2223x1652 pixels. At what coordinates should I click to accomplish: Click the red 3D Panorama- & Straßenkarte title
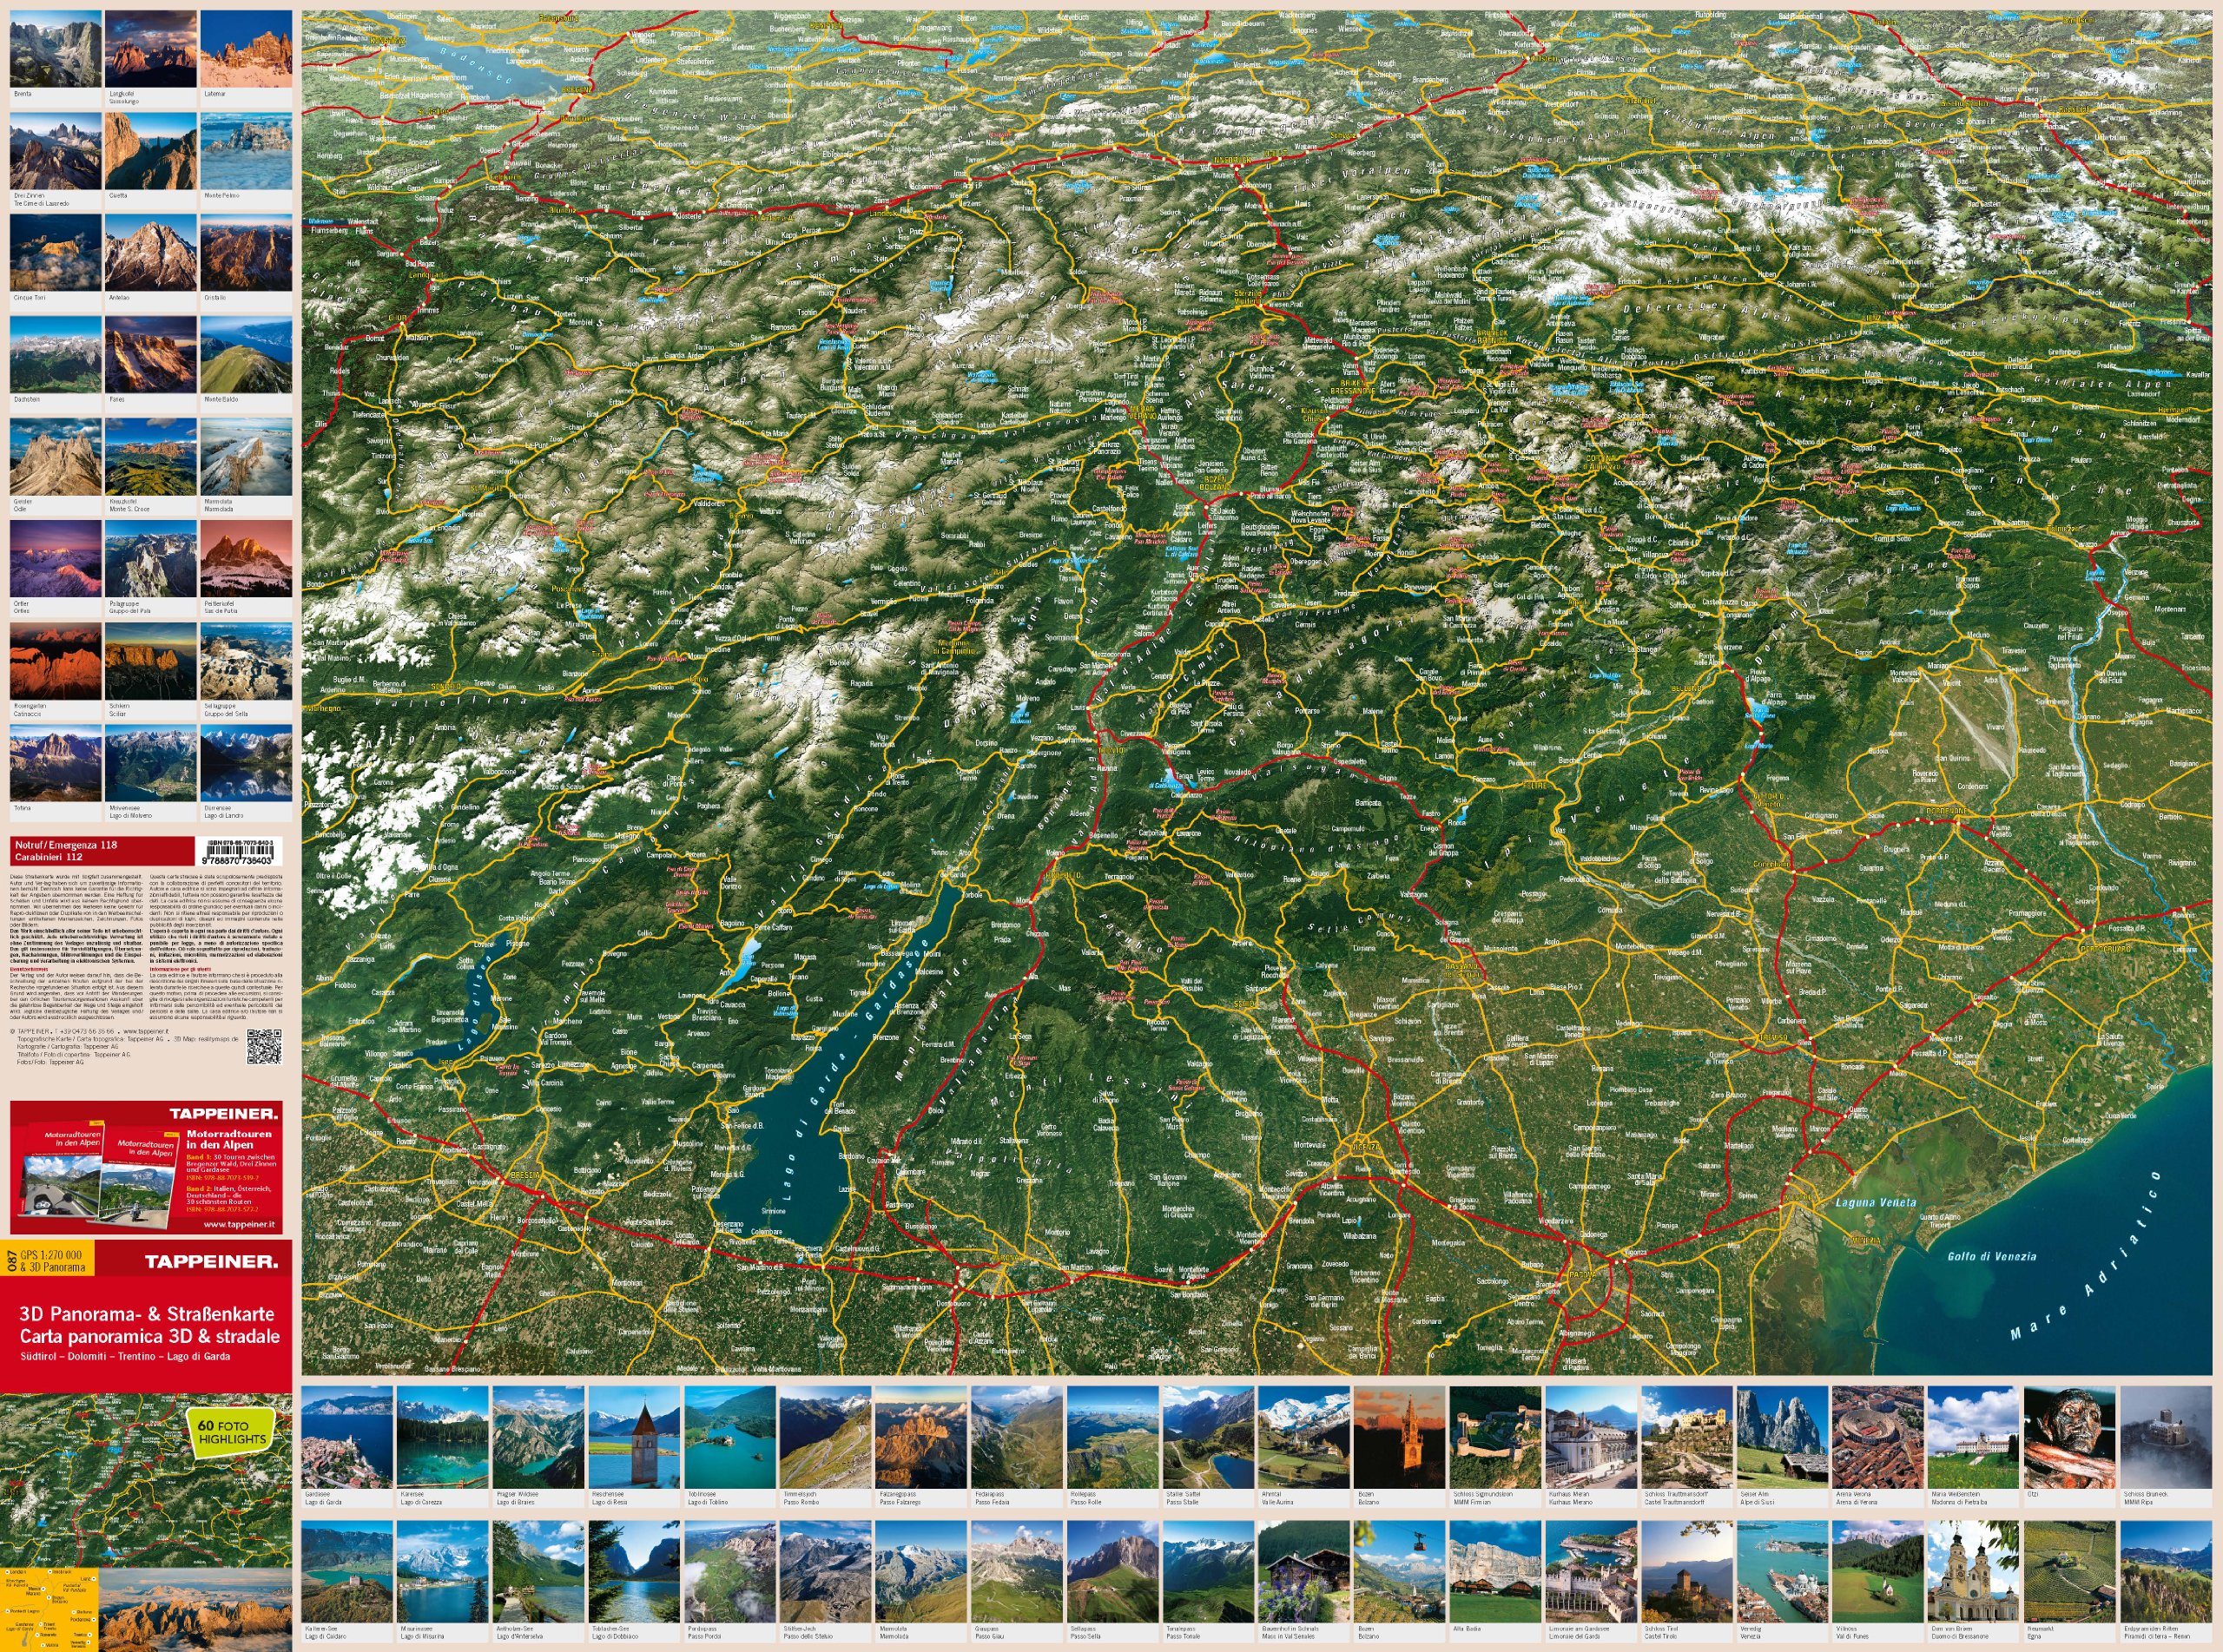click(147, 1314)
